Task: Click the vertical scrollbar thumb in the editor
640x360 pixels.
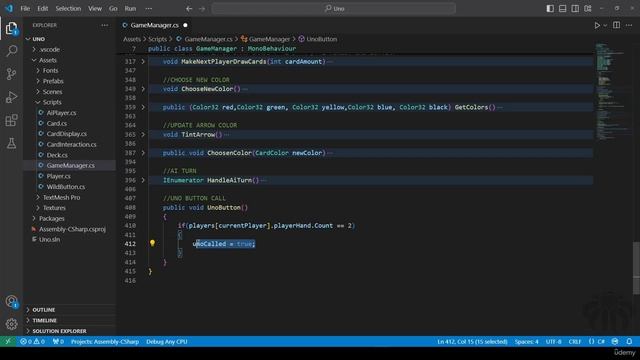Action: 636,268
